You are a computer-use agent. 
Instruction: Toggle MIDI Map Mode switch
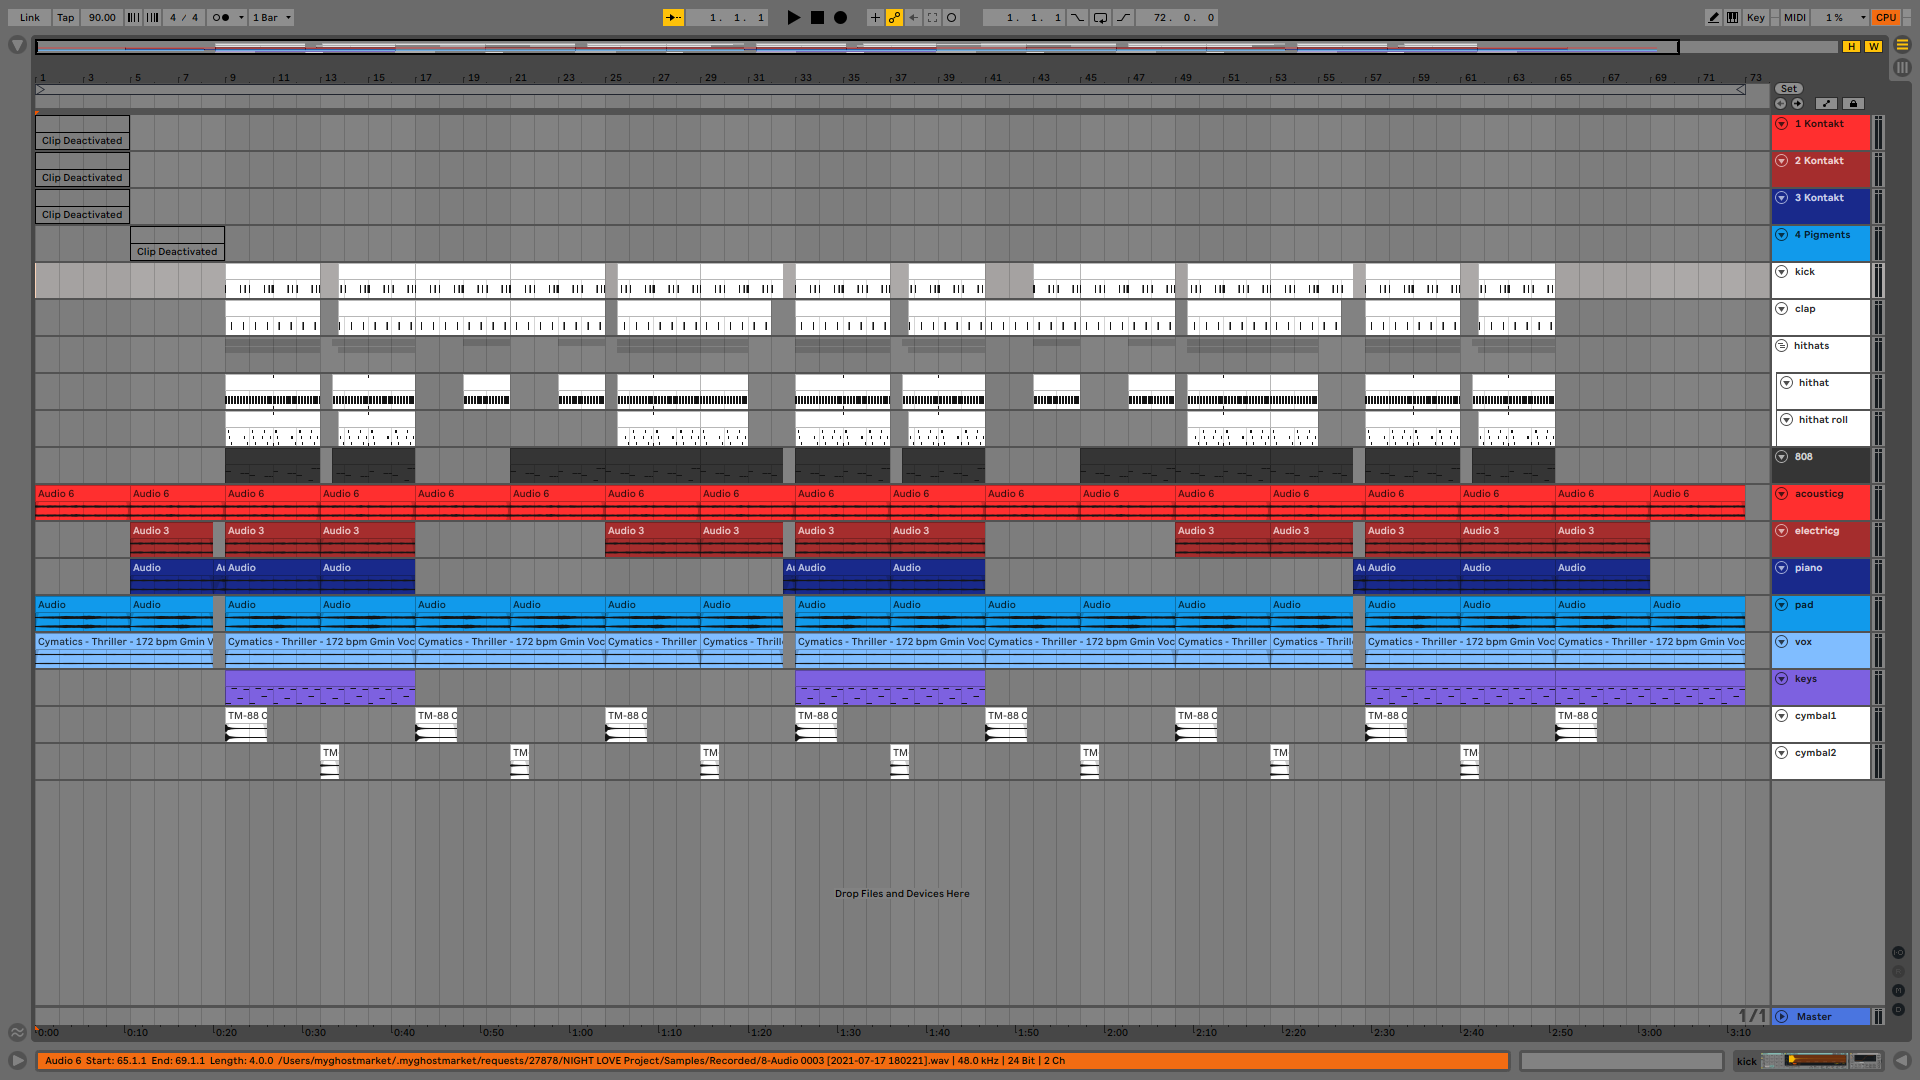tap(1795, 17)
